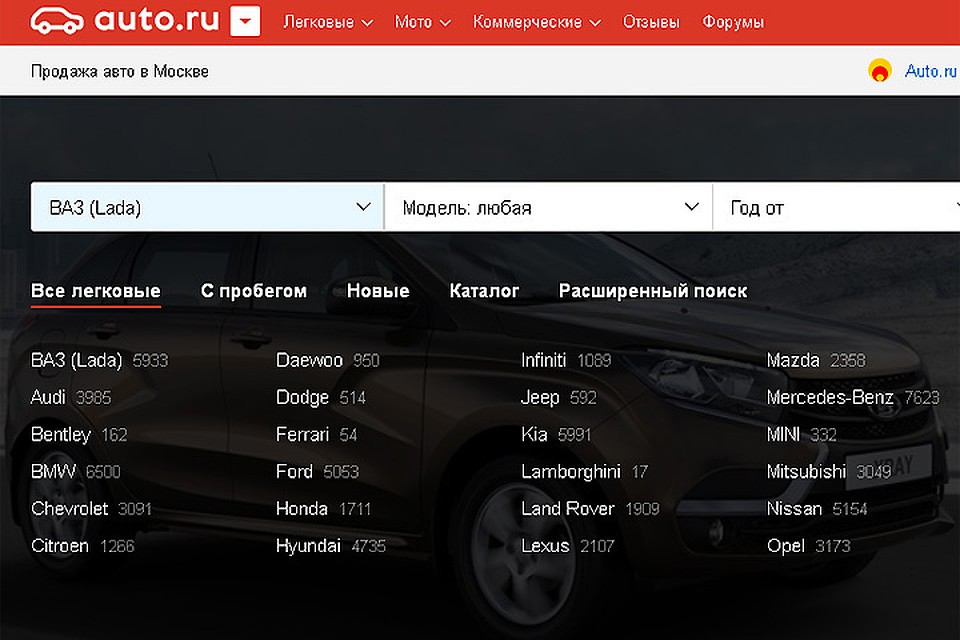Viewport: 960px width, 640px height.
Task: Open the Каталог tab
Action: [x=484, y=291]
